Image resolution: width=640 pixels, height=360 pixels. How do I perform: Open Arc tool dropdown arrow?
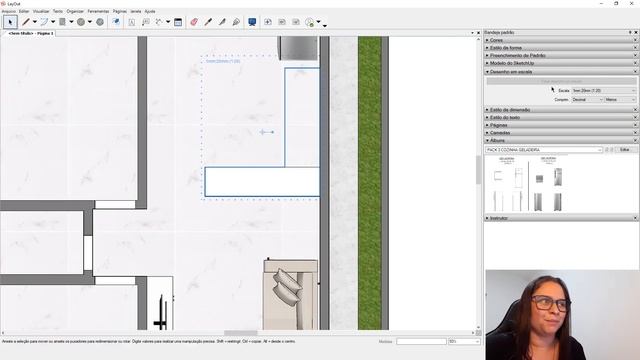pyautogui.click(x=53, y=22)
